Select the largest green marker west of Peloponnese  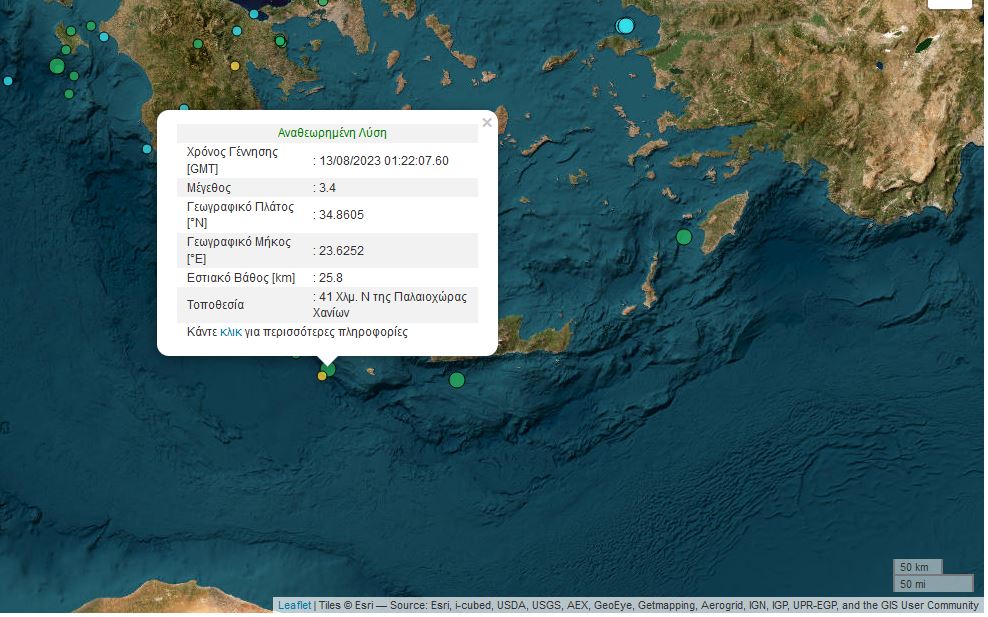pyautogui.click(x=57, y=66)
